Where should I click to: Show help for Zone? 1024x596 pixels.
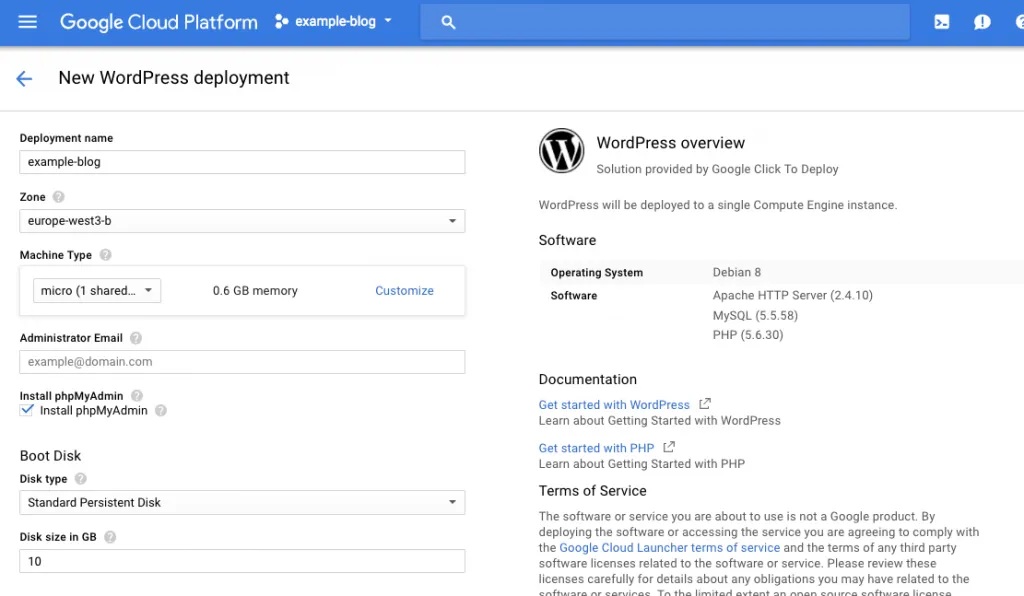point(59,196)
